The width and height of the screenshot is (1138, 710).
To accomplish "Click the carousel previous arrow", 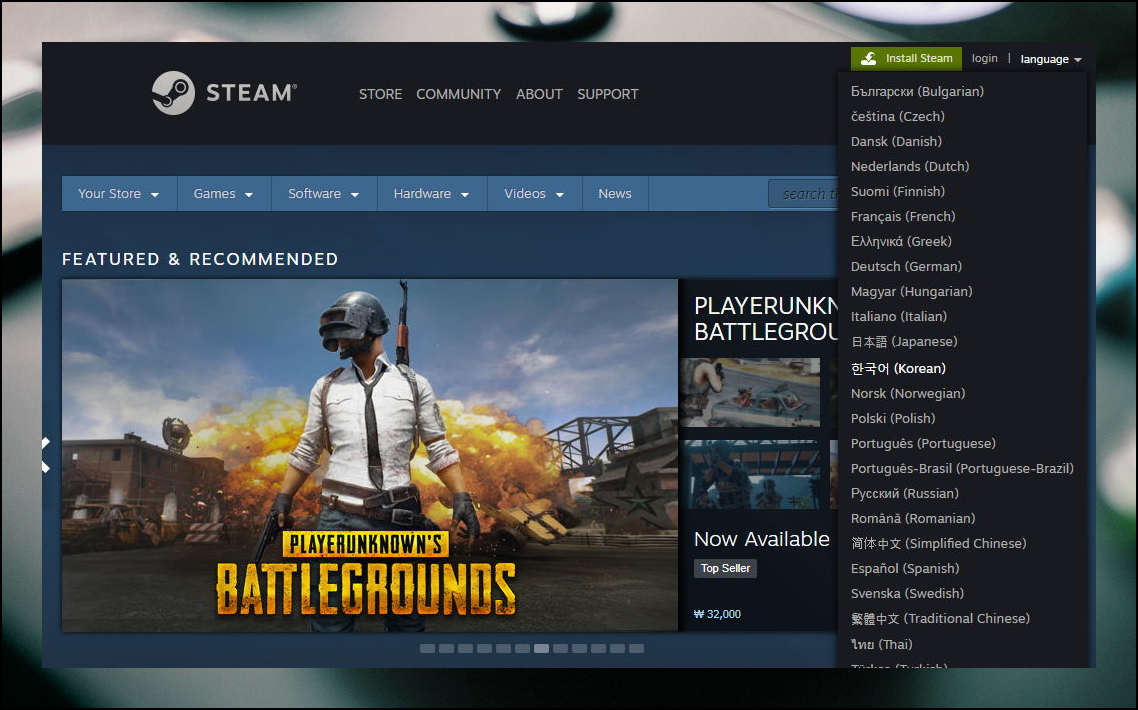I will click(46, 455).
